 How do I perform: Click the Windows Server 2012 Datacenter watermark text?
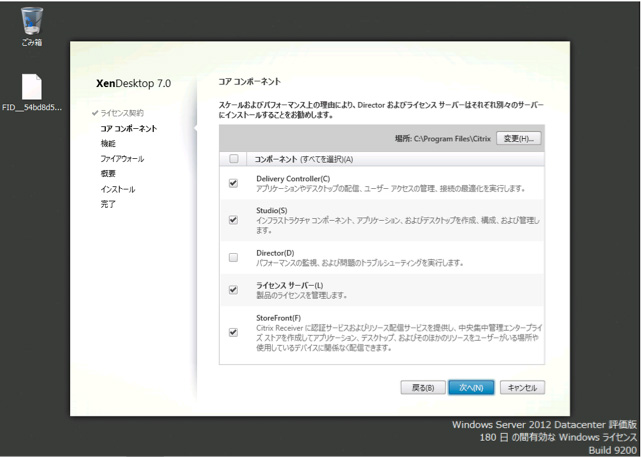[544, 424]
